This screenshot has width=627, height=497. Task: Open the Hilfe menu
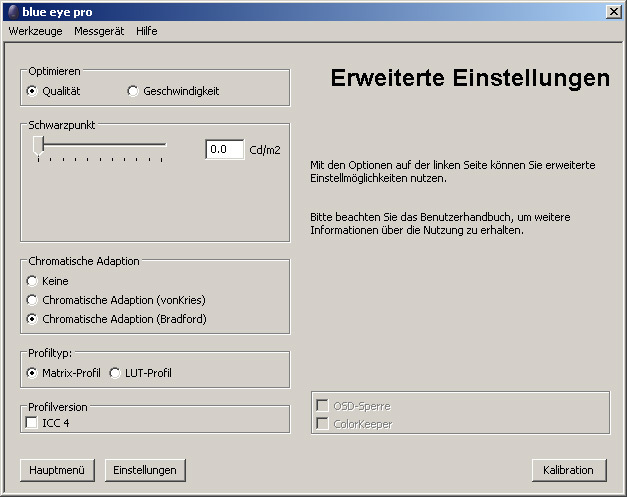[x=147, y=31]
